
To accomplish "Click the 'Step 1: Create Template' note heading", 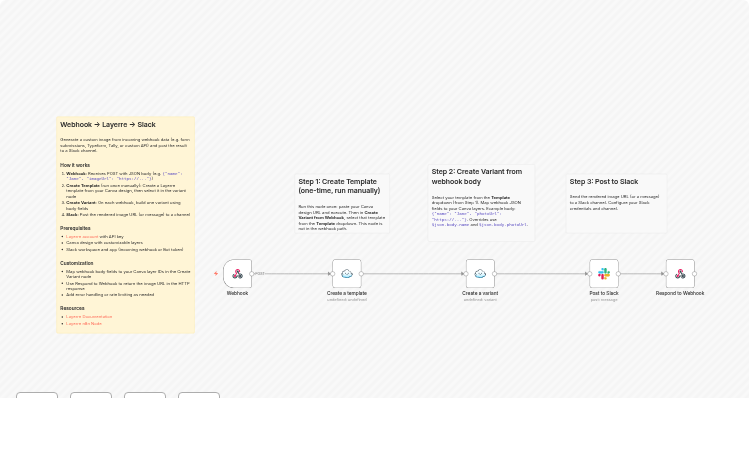I will click(x=339, y=186).
